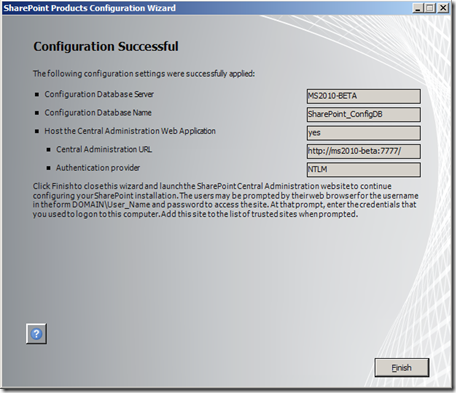This screenshot has height=393, width=456.
Task: Open the blue question mark help button
Action: click(36, 333)
